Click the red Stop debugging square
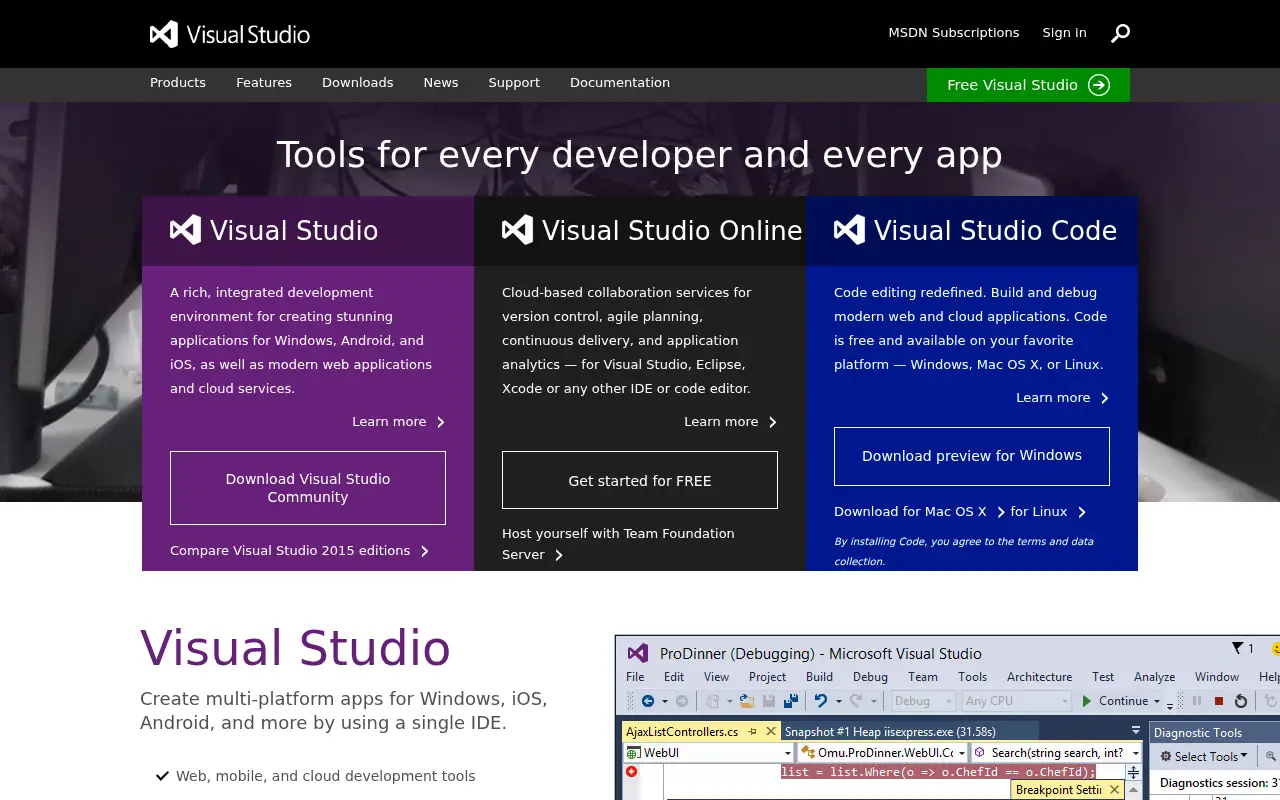The height and width of the screenshot is (800, 1280). pos(1219,701)
